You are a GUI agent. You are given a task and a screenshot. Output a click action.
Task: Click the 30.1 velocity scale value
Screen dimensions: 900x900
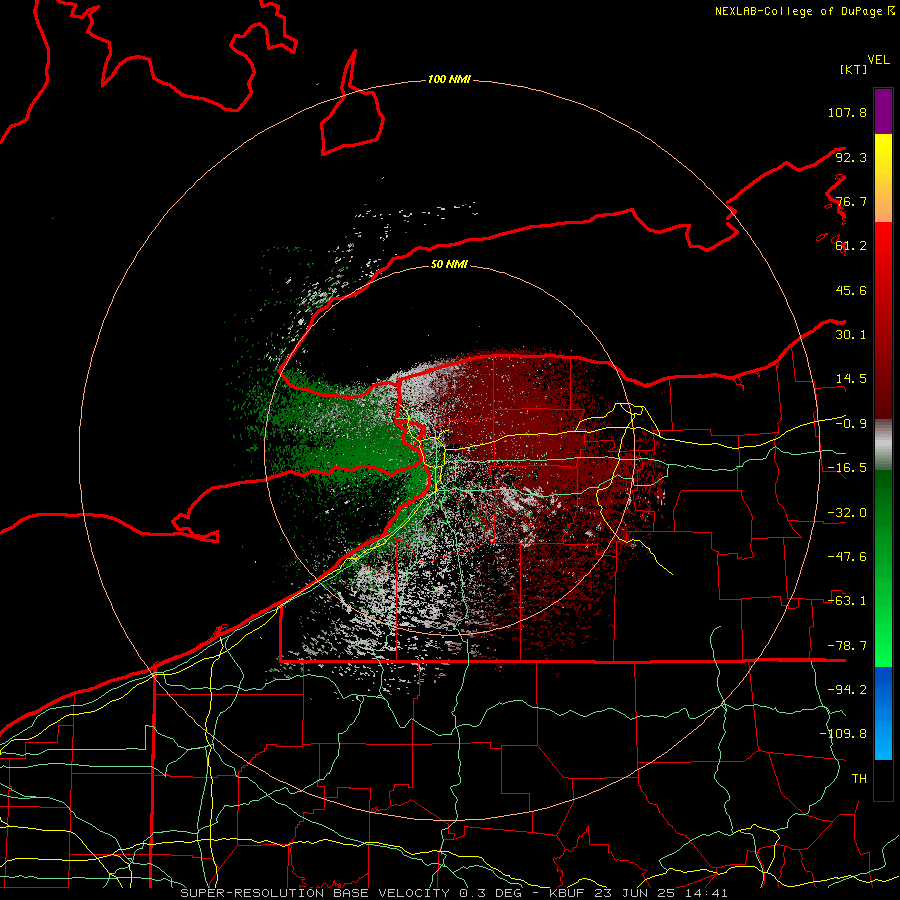point(851,335)
